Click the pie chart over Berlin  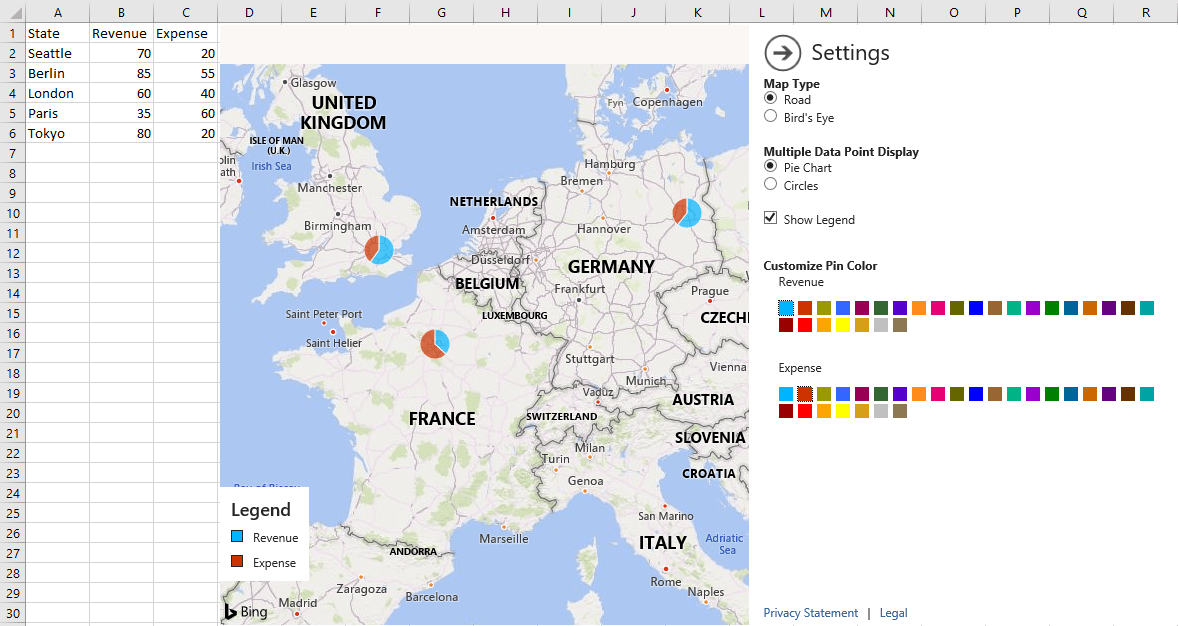[687, 213]
